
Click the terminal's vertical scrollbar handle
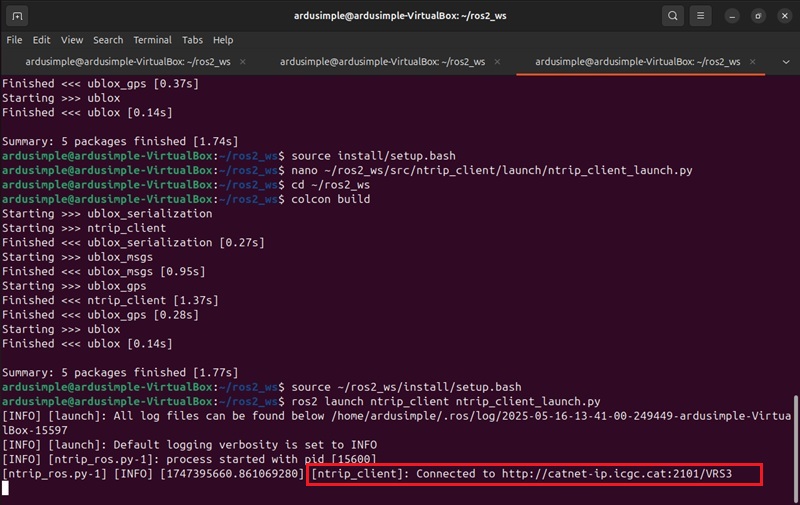pos(795,440)
